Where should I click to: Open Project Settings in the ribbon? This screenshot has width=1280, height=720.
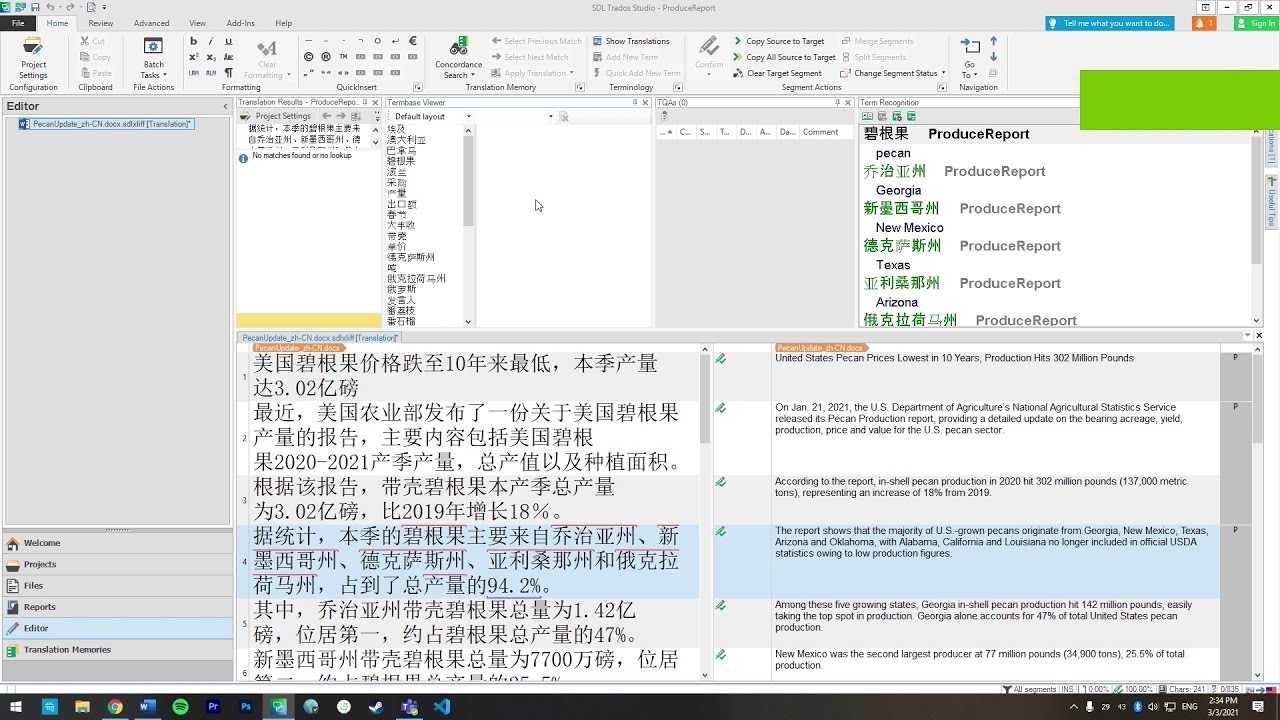(33, 58)
